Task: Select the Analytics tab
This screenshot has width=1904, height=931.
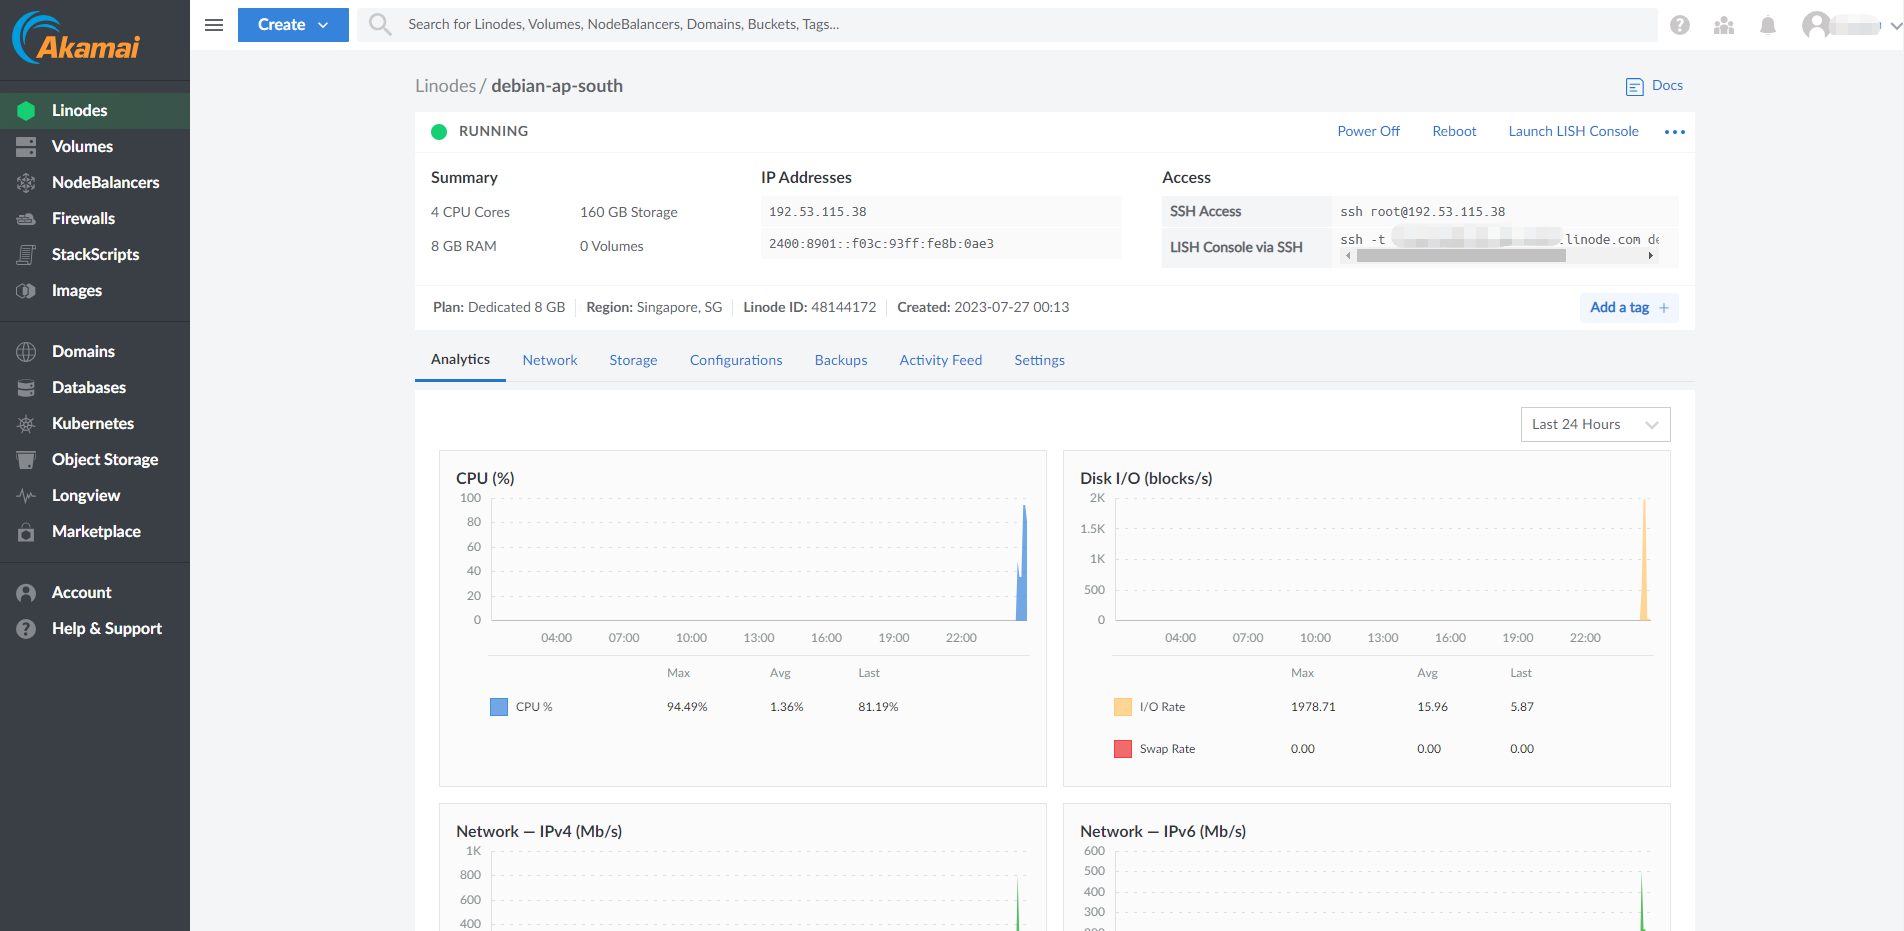Action: point(460,360)
